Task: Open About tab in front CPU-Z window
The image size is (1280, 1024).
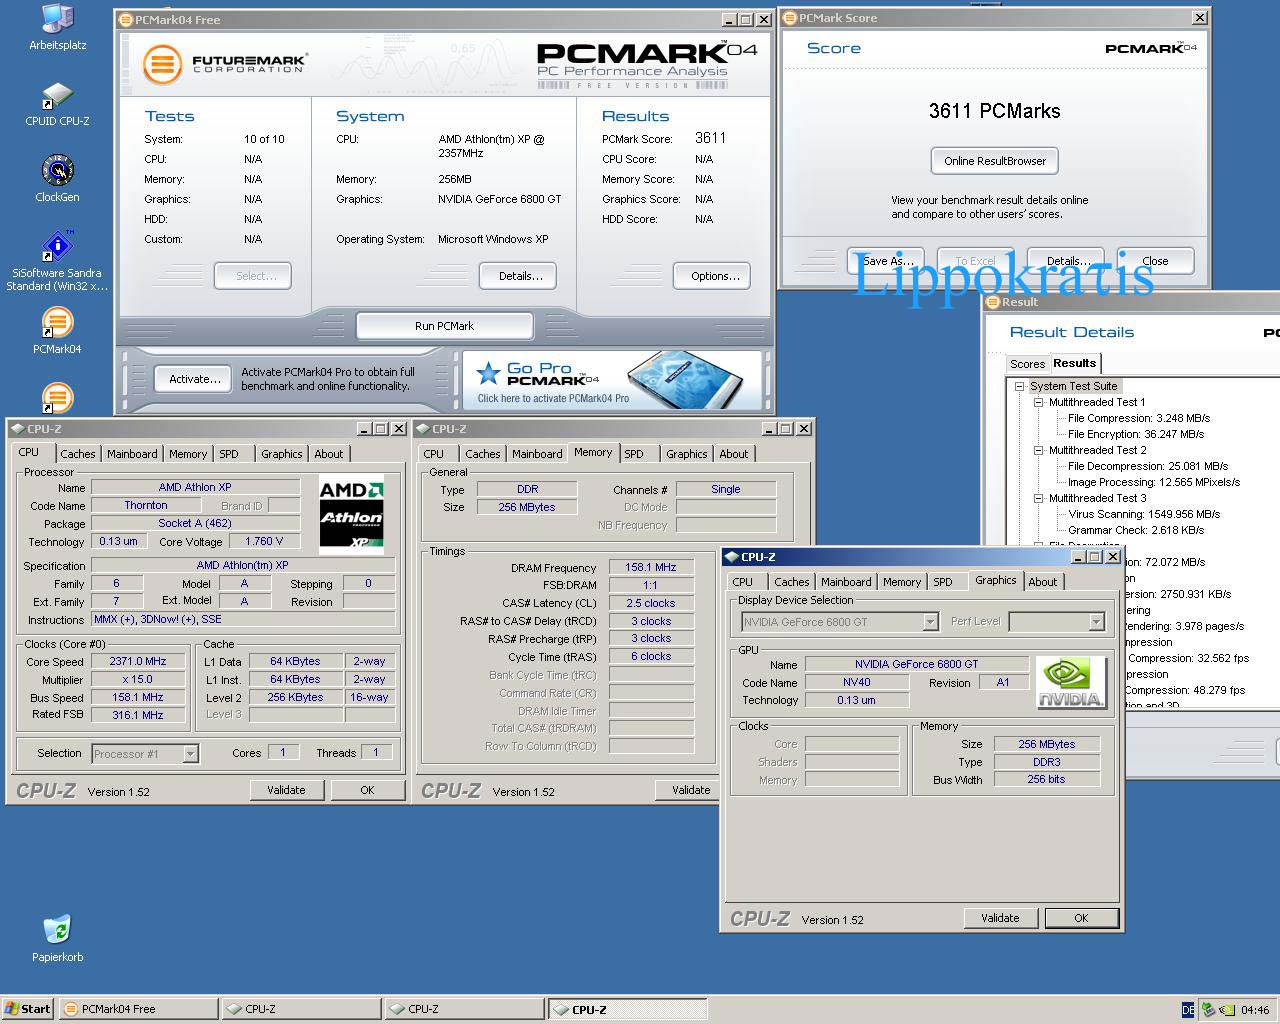Action: (x=1043, y=582)
